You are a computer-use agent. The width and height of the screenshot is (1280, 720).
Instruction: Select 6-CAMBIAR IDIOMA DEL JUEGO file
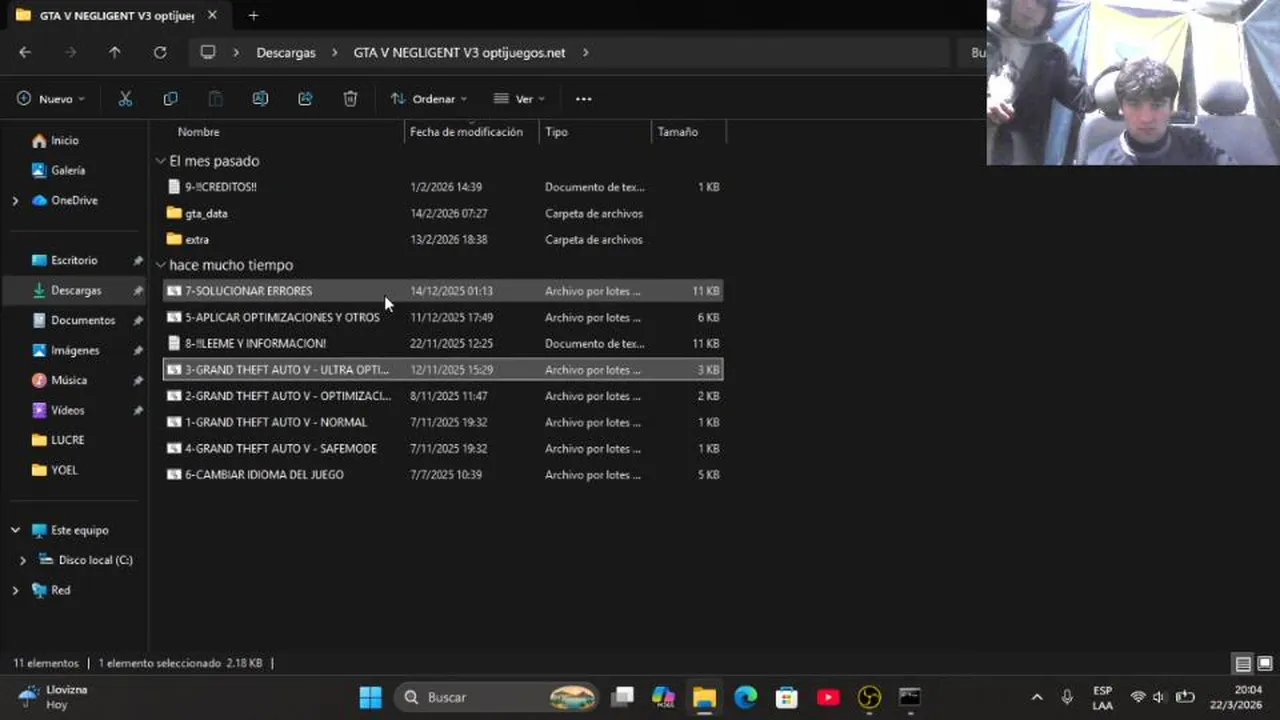(442, 474)
